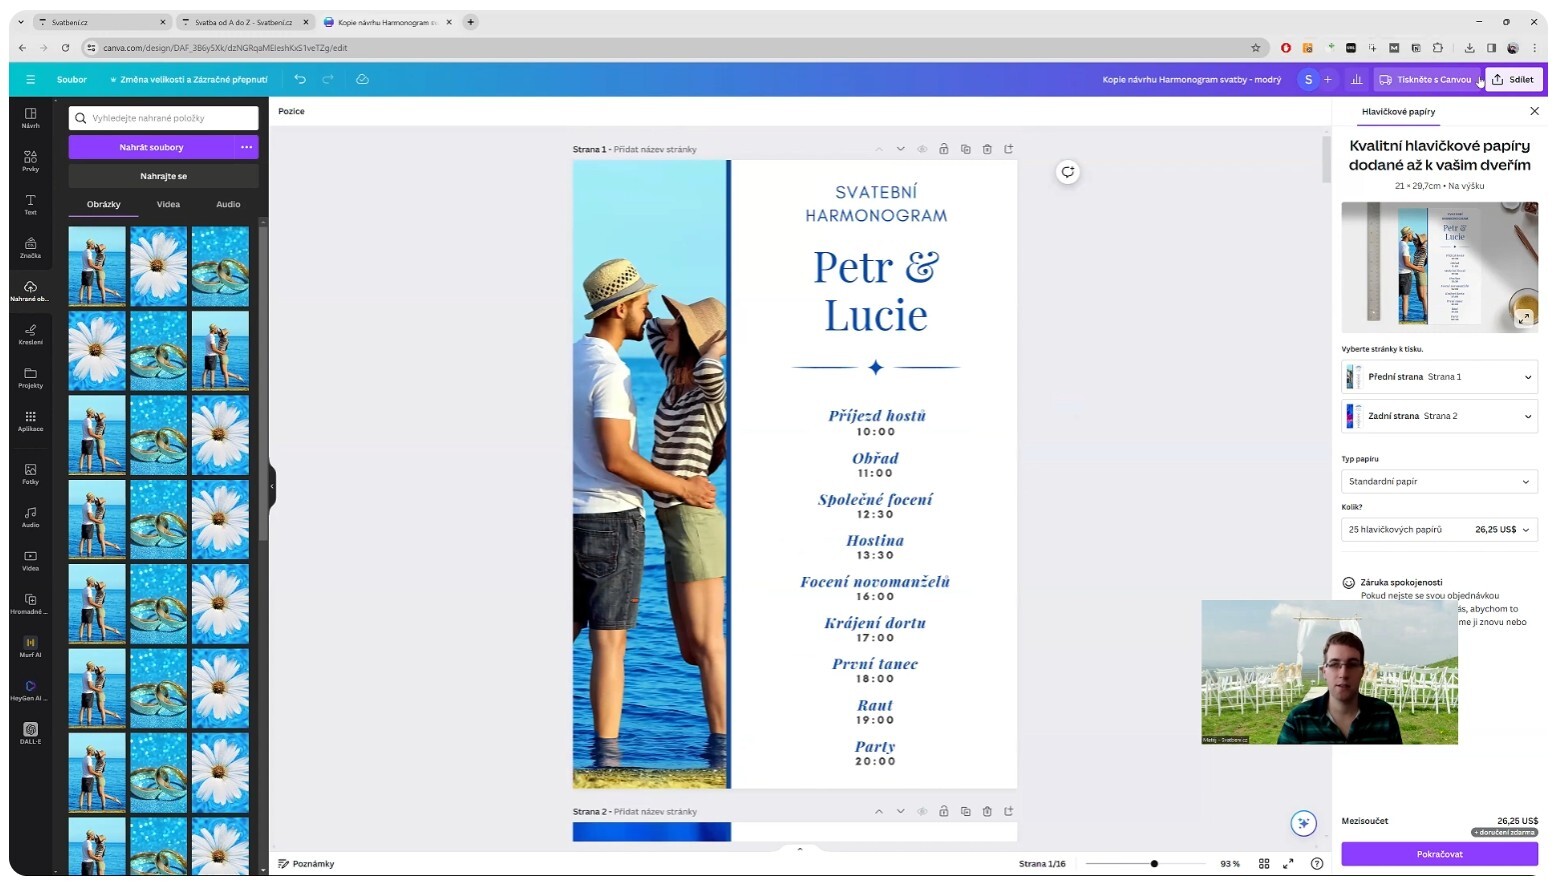Lock Strana 1 with padlock icon

[943, 149]
